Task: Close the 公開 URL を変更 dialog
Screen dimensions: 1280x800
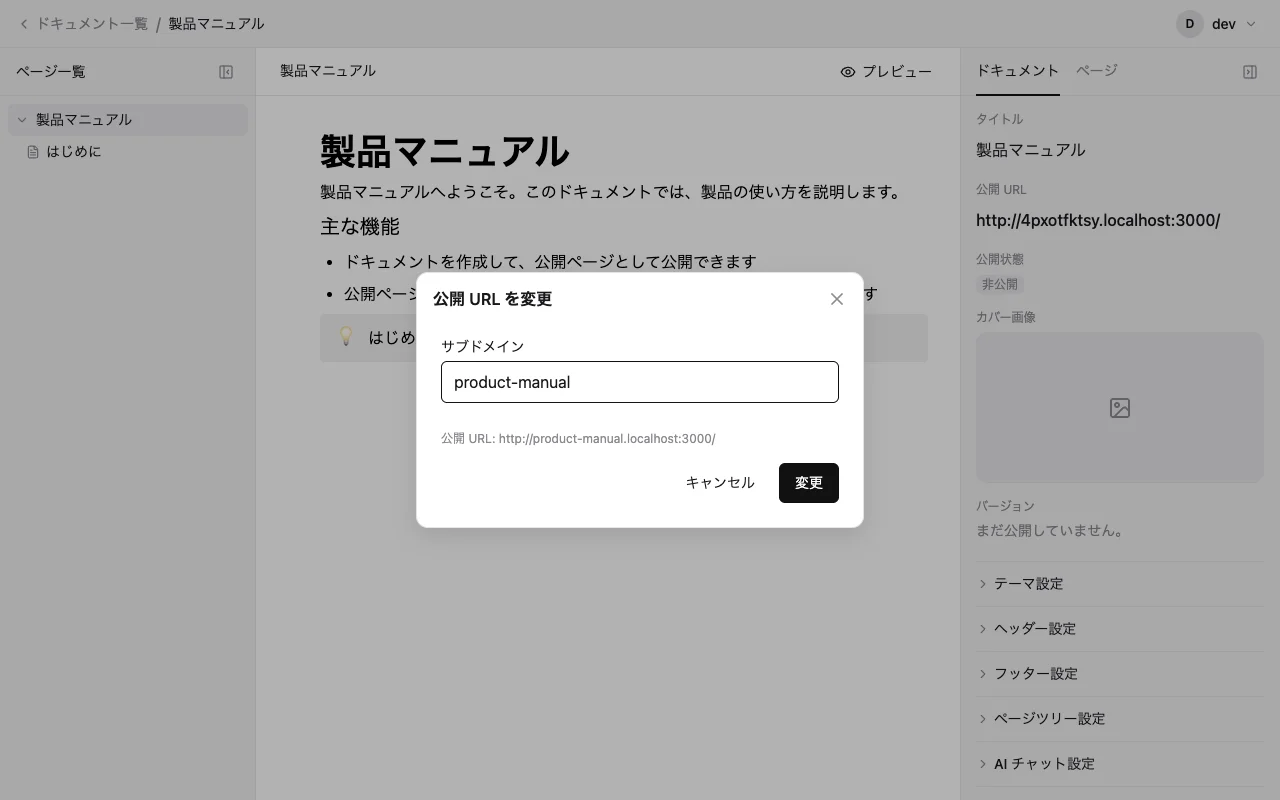Action: 837,299
